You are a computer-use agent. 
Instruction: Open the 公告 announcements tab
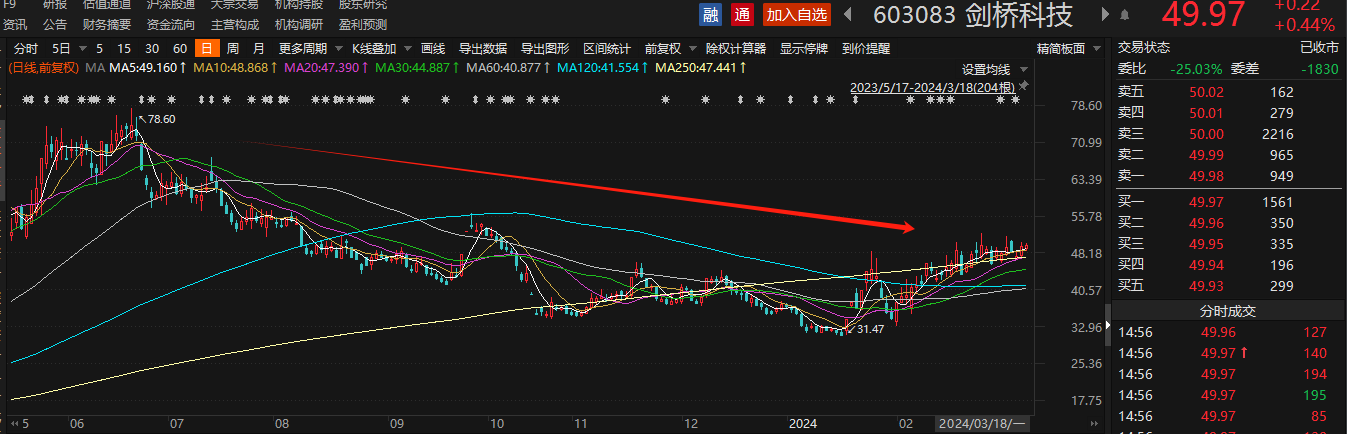pos(56,24)
